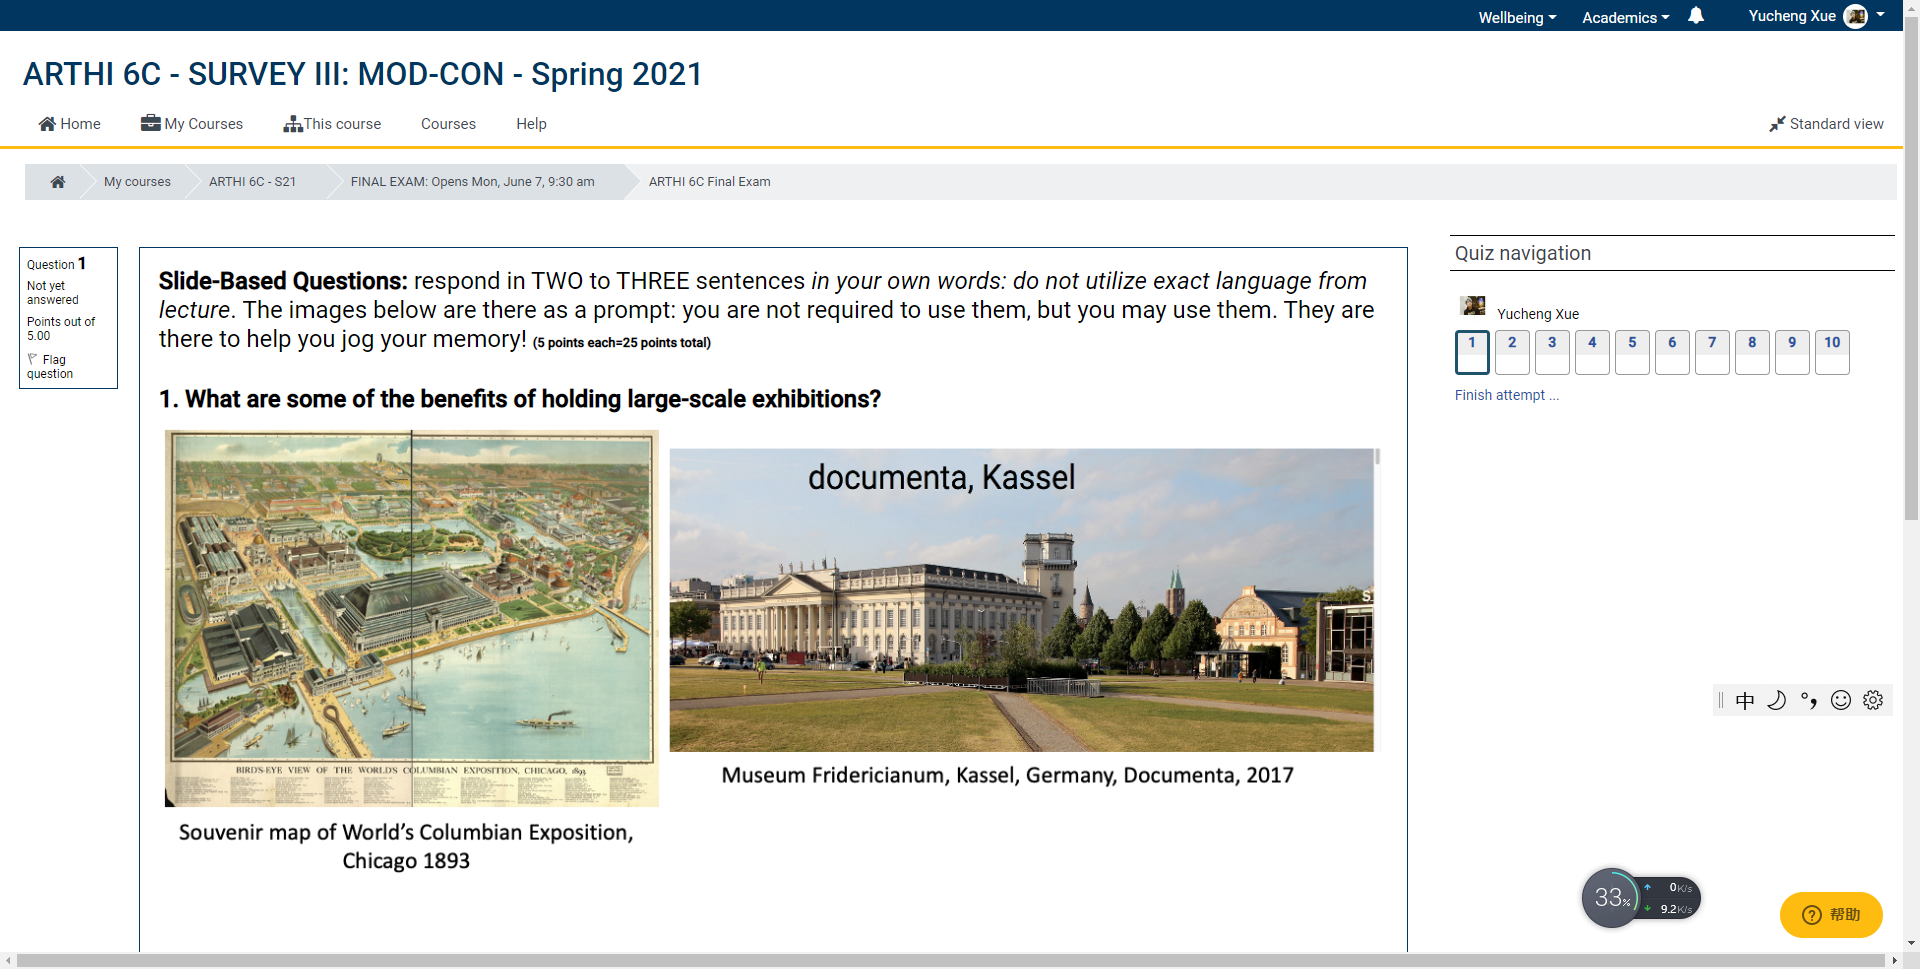Toggle the moon half-width icon

point(1777,700)
